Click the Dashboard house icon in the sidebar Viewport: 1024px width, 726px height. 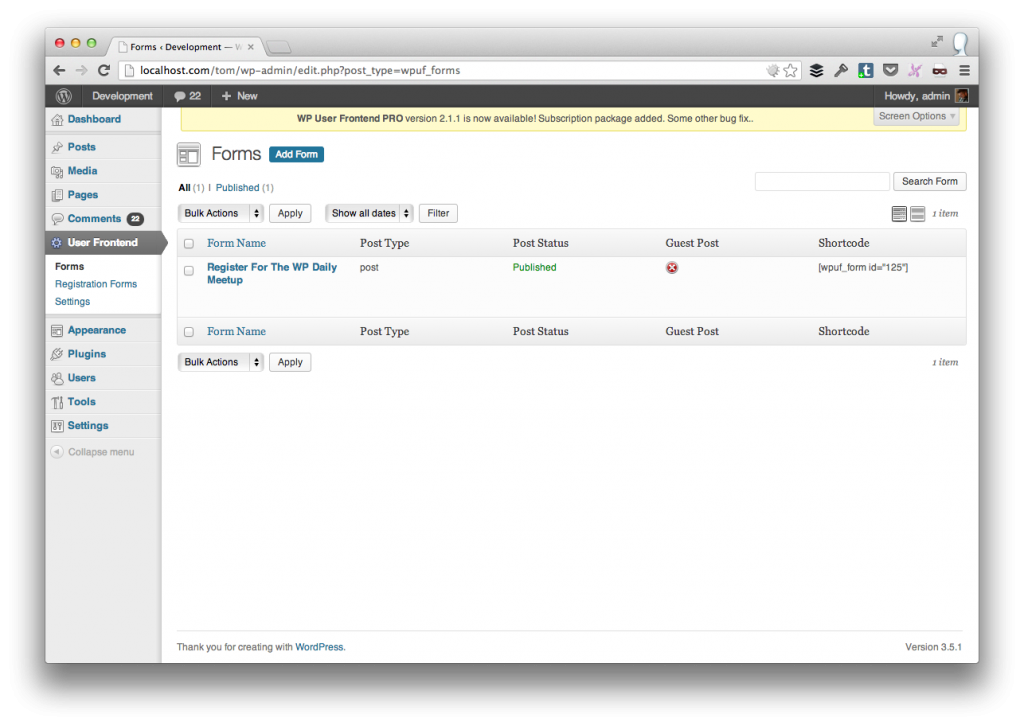click(x=57, y=119)
